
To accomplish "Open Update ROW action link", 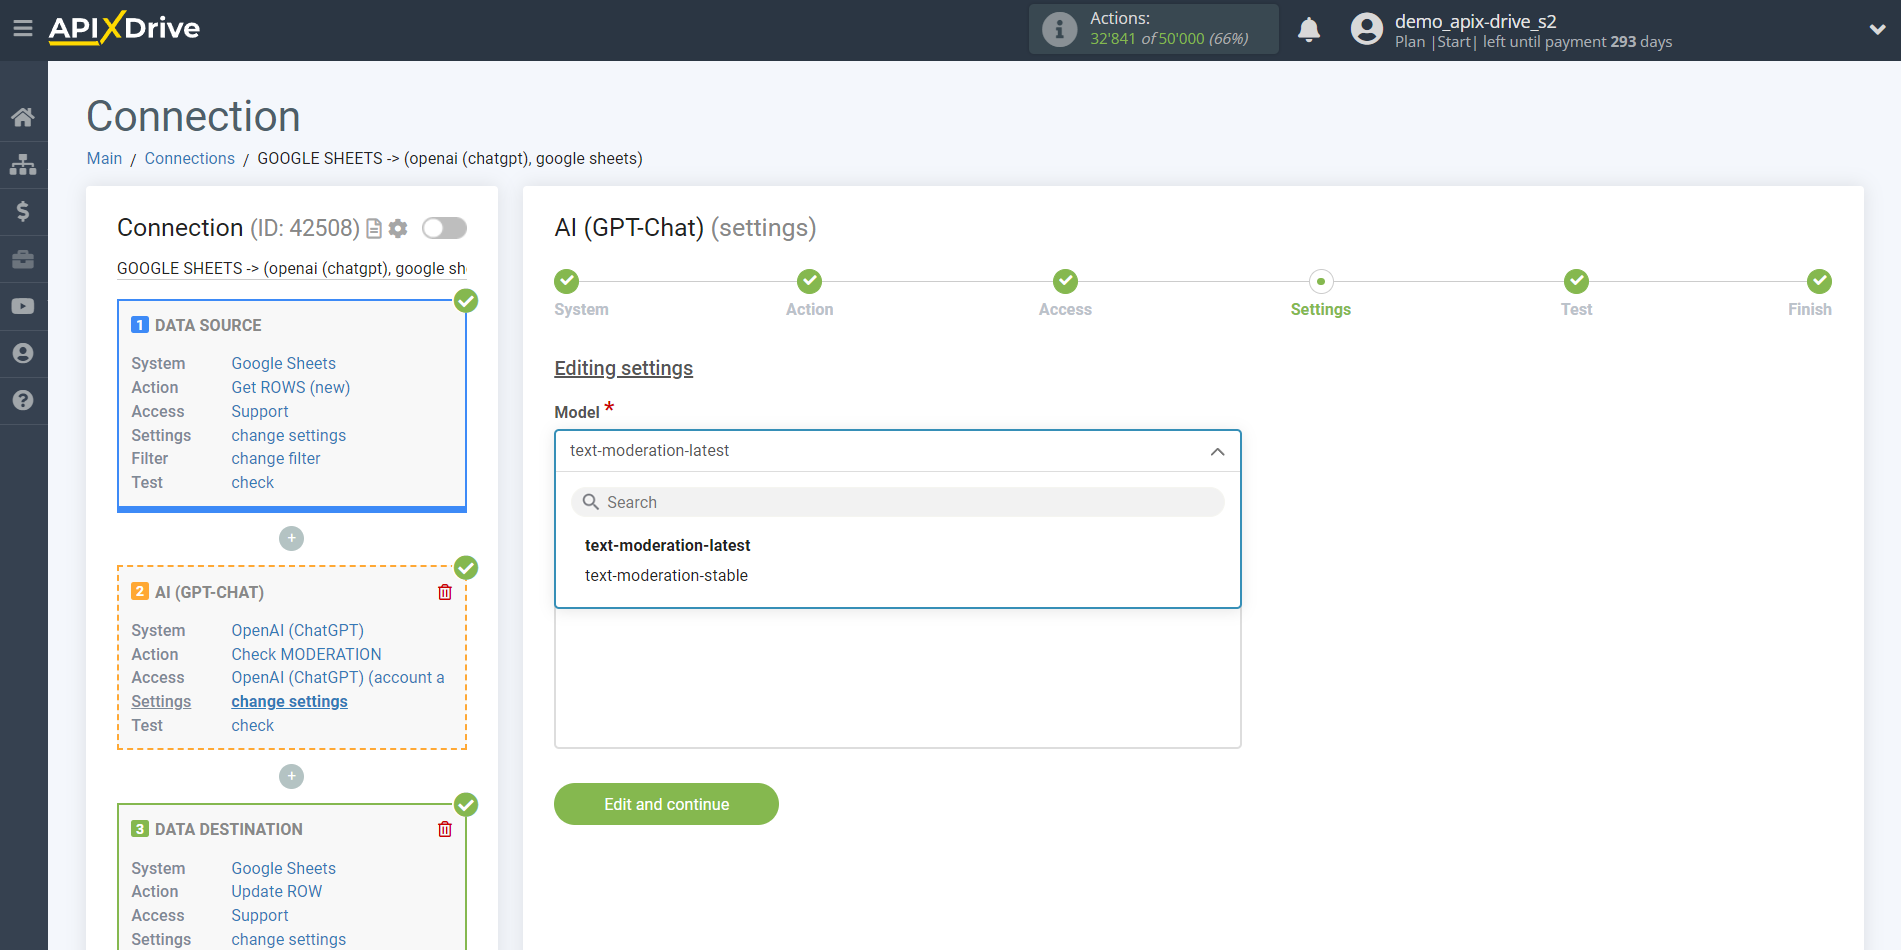I will pyautogui.click(x=276, y=891).
